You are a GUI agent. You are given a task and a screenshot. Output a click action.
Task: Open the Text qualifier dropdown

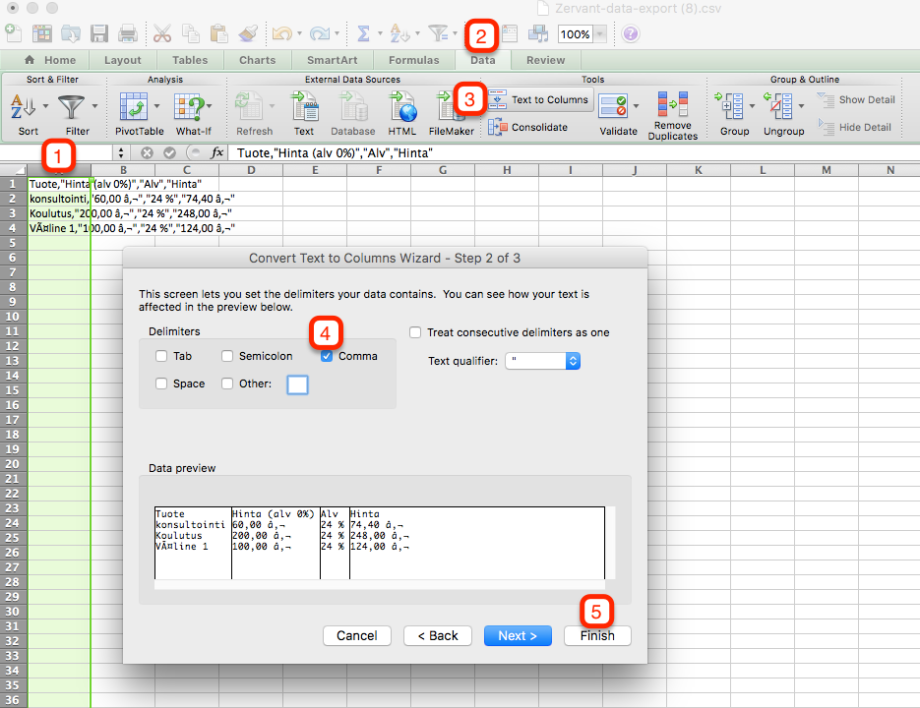coord(543,361)
